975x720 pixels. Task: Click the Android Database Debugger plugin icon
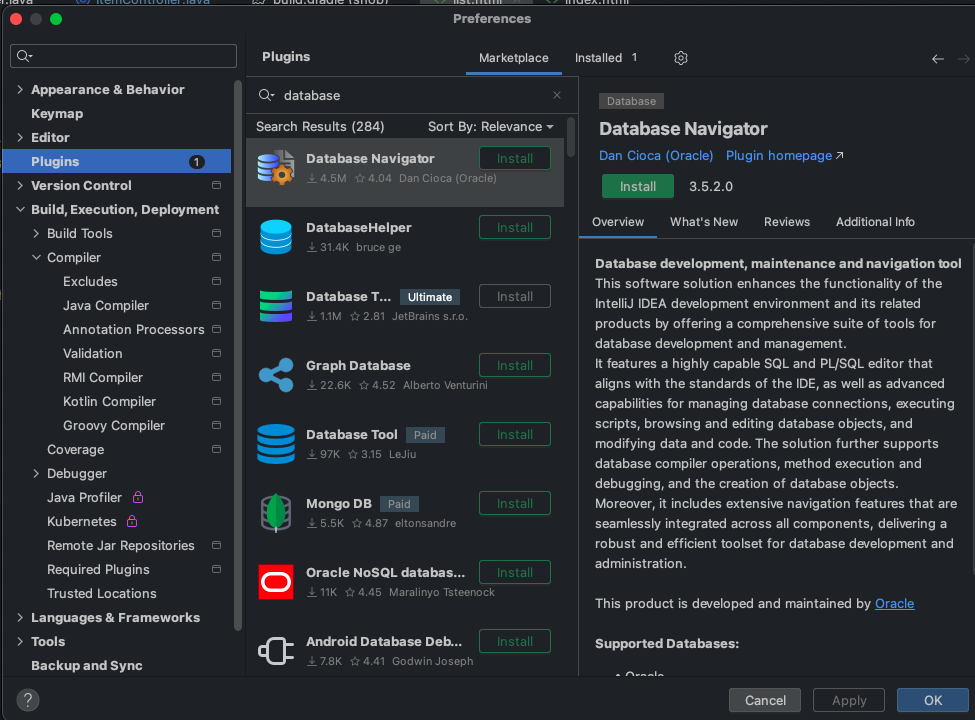(x=275, y=651)
